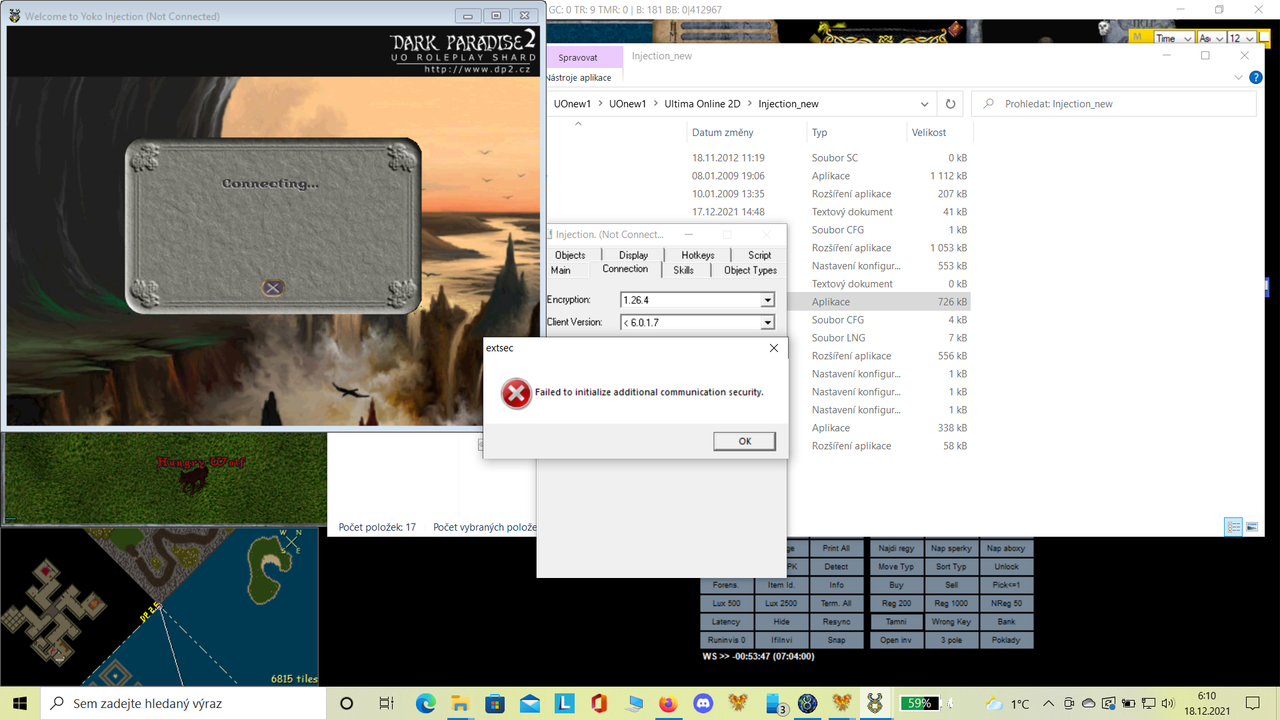Click the search box Prohledat: Injection_new
1280x720 pixels.
1114,103
